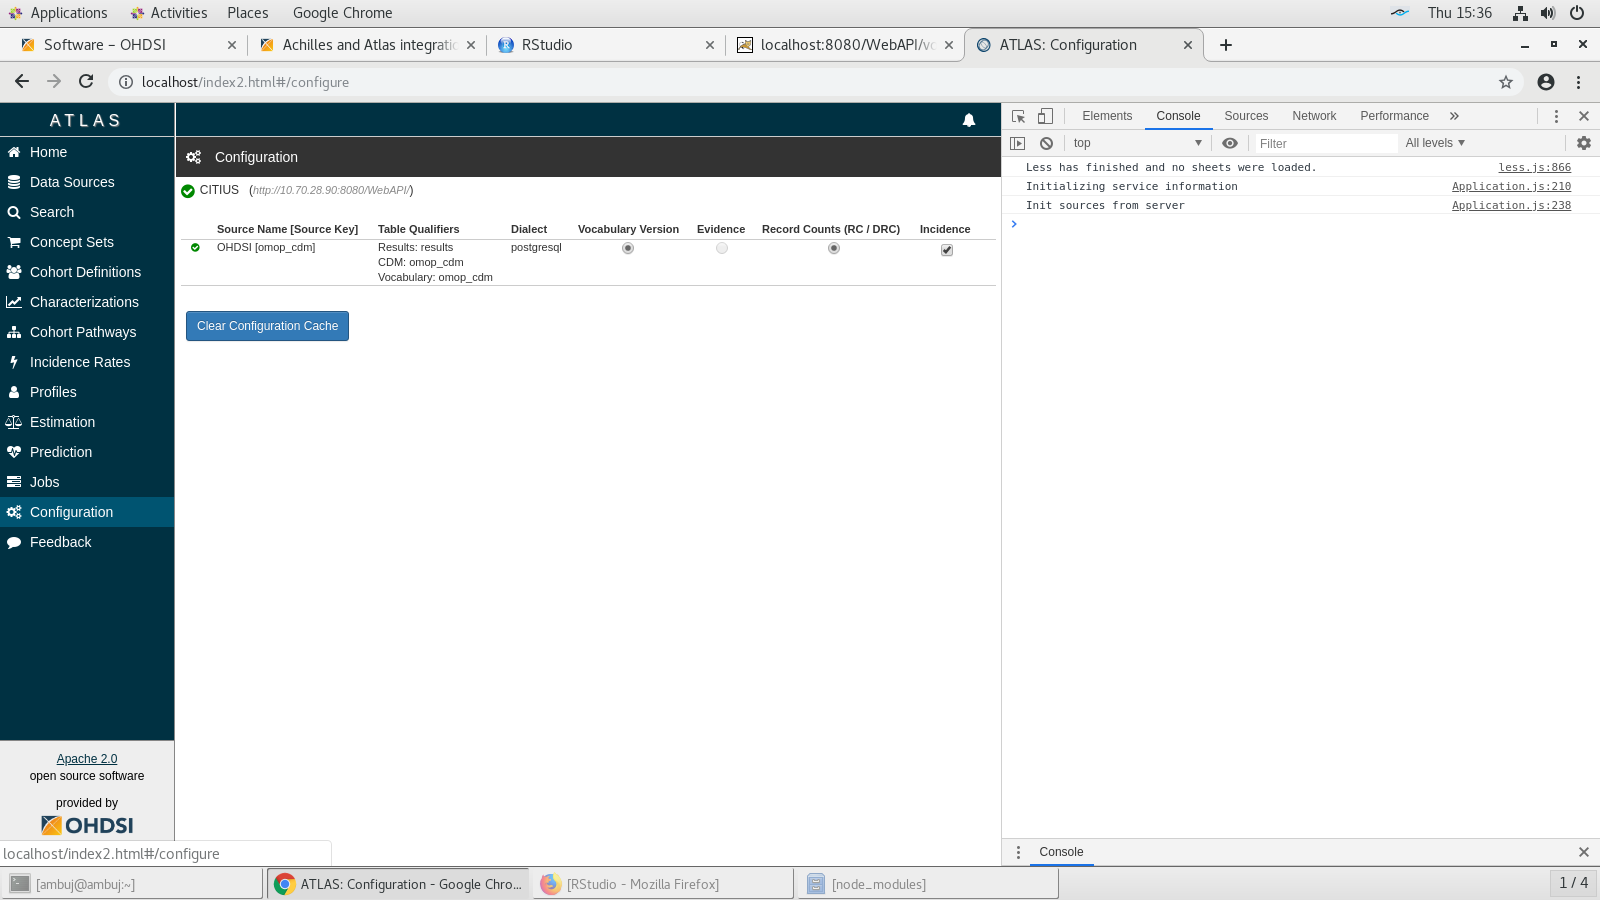Viewport: 1600px width, 900px height.
Task: Clear the console with the ban icon
Action: [x=1046, y=143]
